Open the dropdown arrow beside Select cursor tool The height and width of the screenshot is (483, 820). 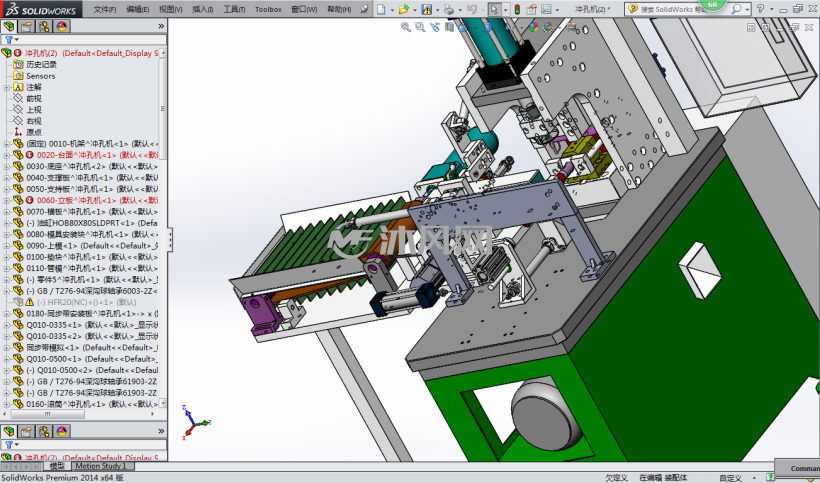[505, 9]
